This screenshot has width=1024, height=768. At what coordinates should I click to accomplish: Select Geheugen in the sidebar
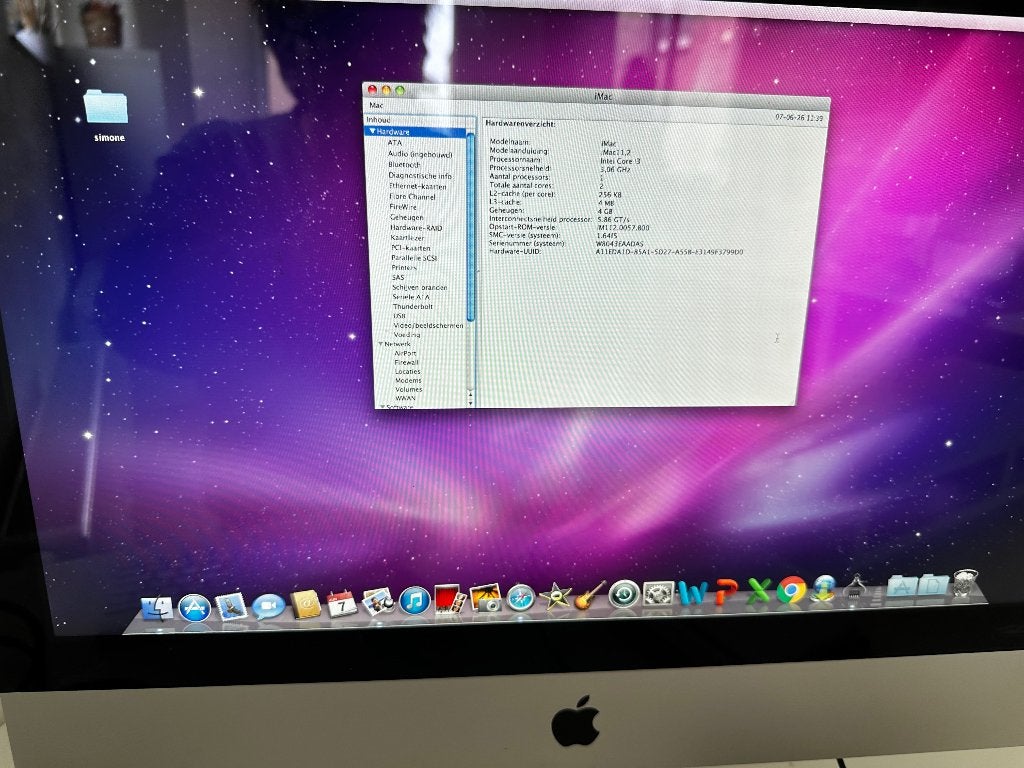(406, 217)
